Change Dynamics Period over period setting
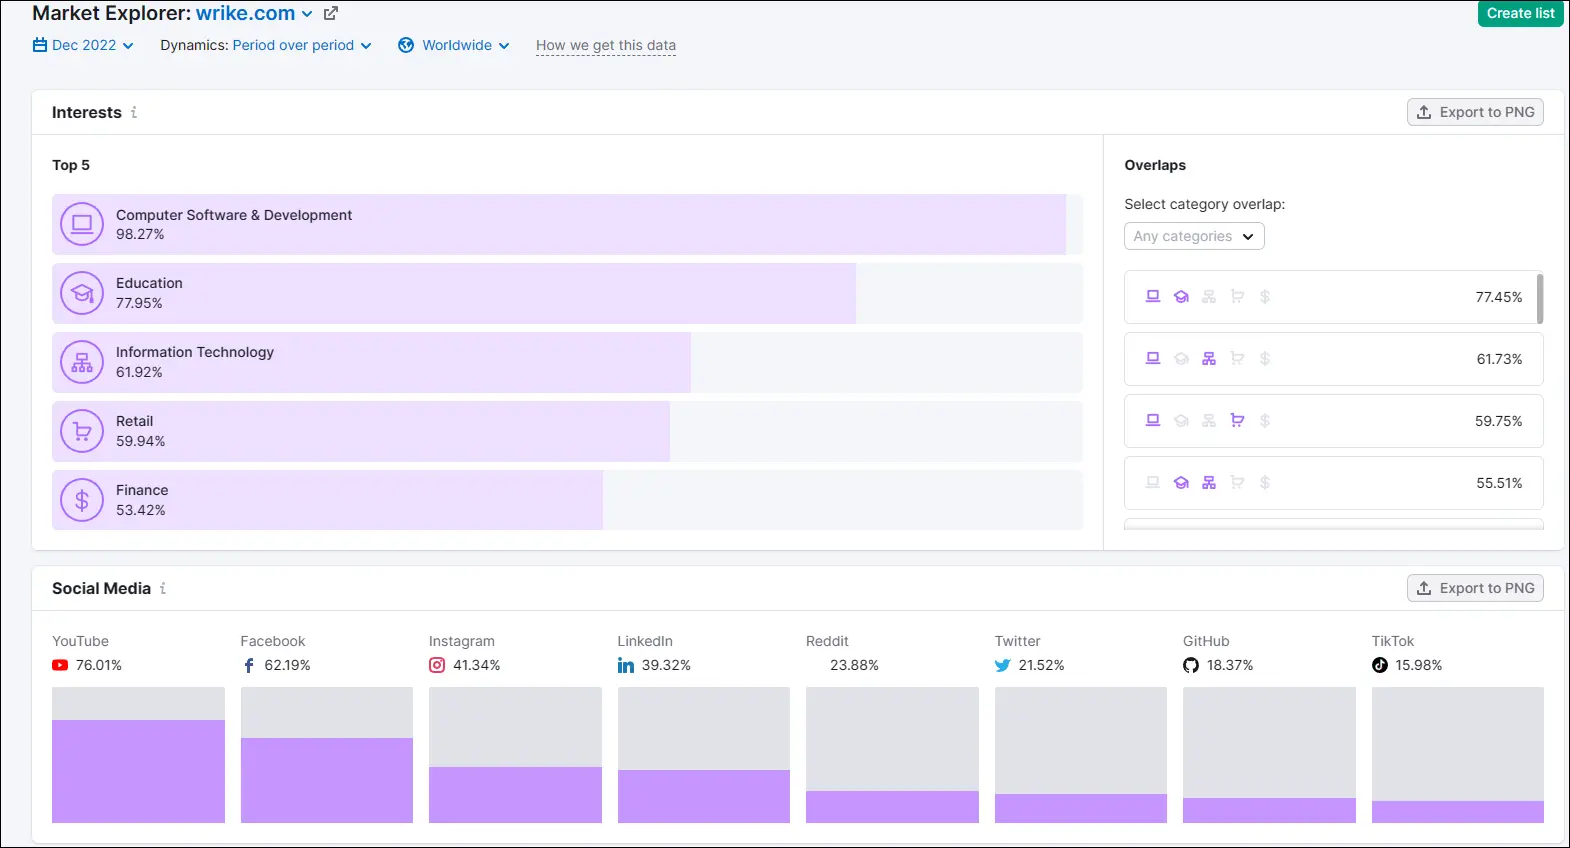 click(302, 45)
